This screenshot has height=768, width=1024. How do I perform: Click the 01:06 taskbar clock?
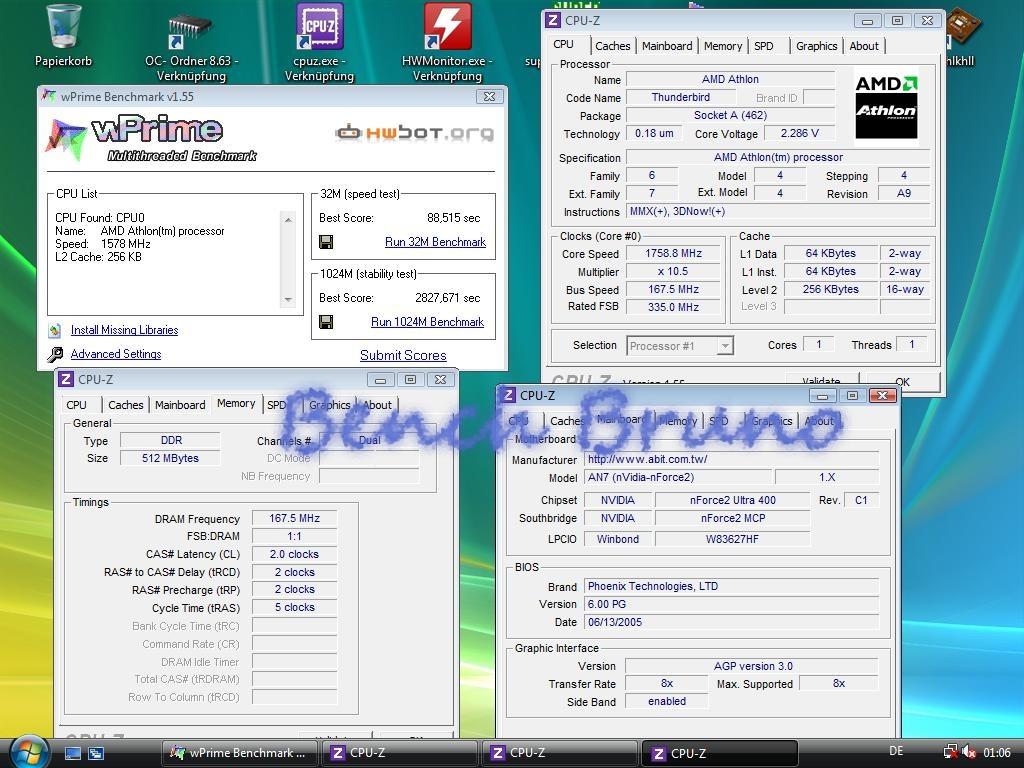[997, 753]
